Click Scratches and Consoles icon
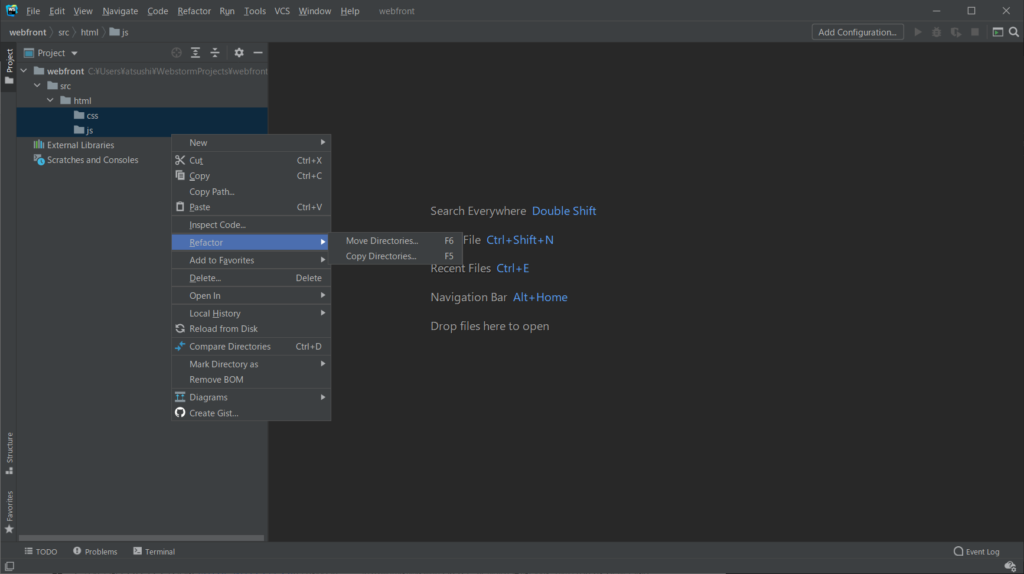 tap(39, 159)
